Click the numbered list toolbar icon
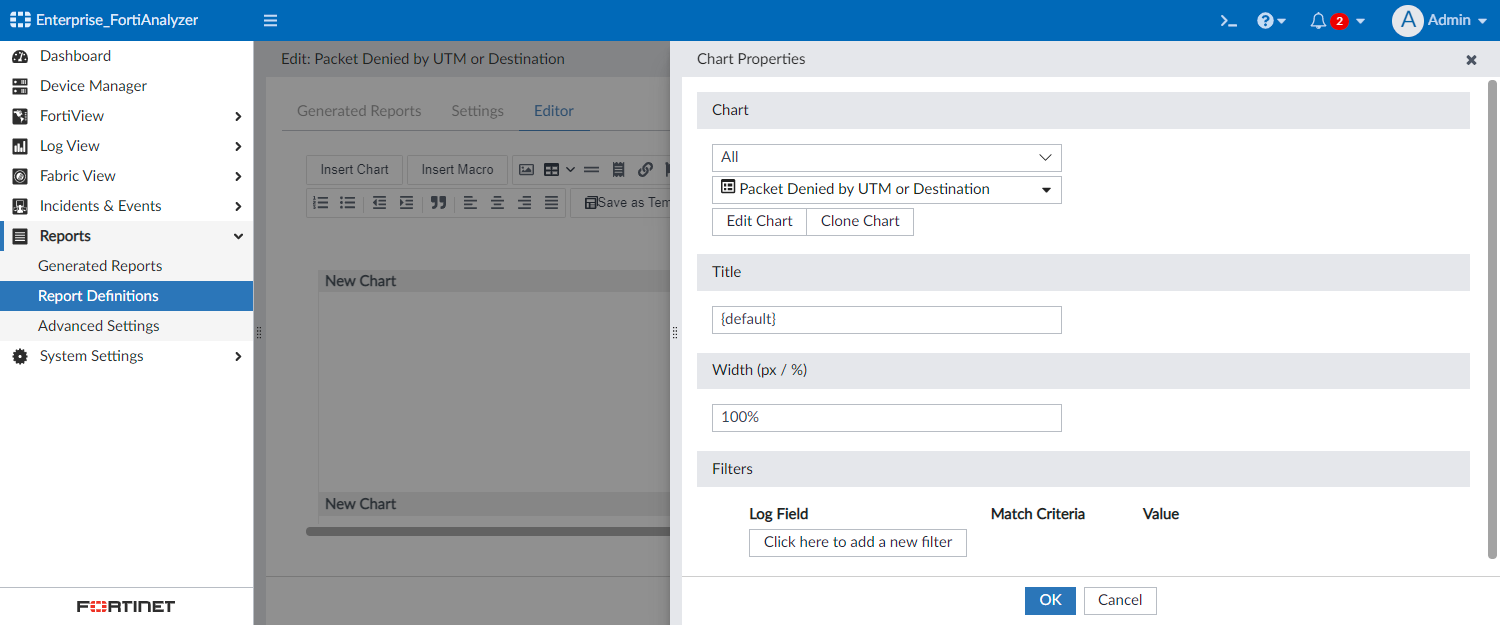Image resolution: width=1500 pixels, height=625 pixels. 321,202
